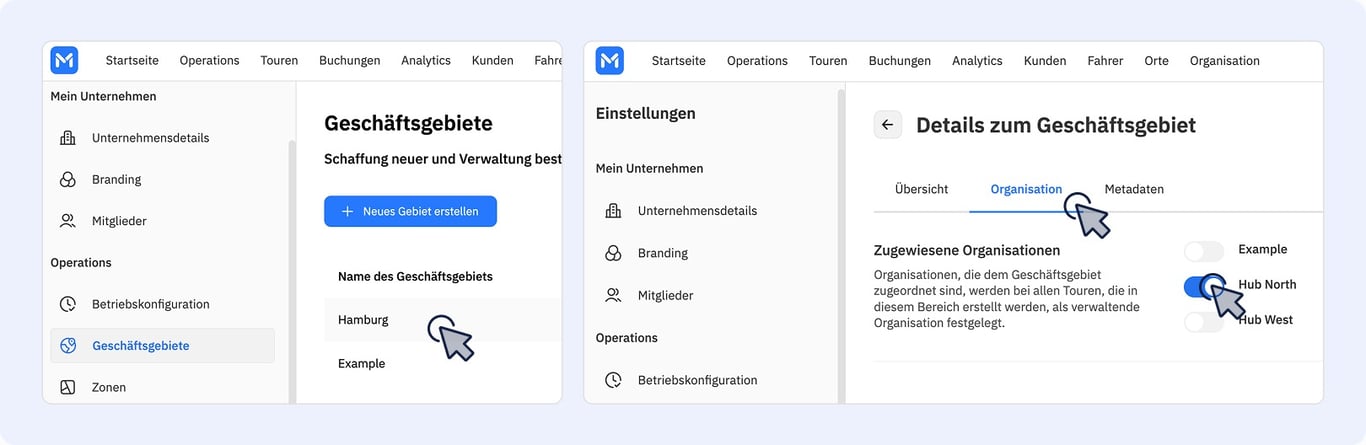Screen dimensions: 1366x445
Task: Click Geschäftsgebiete globe icon in left sidebar
Action: (68, 346)
